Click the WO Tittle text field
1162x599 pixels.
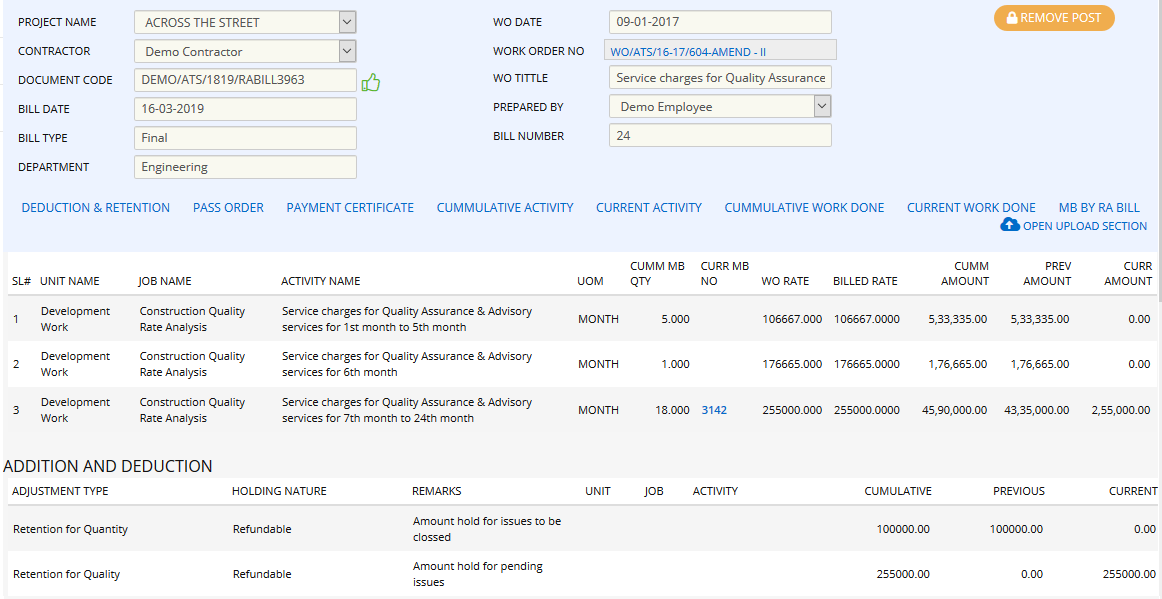click(720, 77)
